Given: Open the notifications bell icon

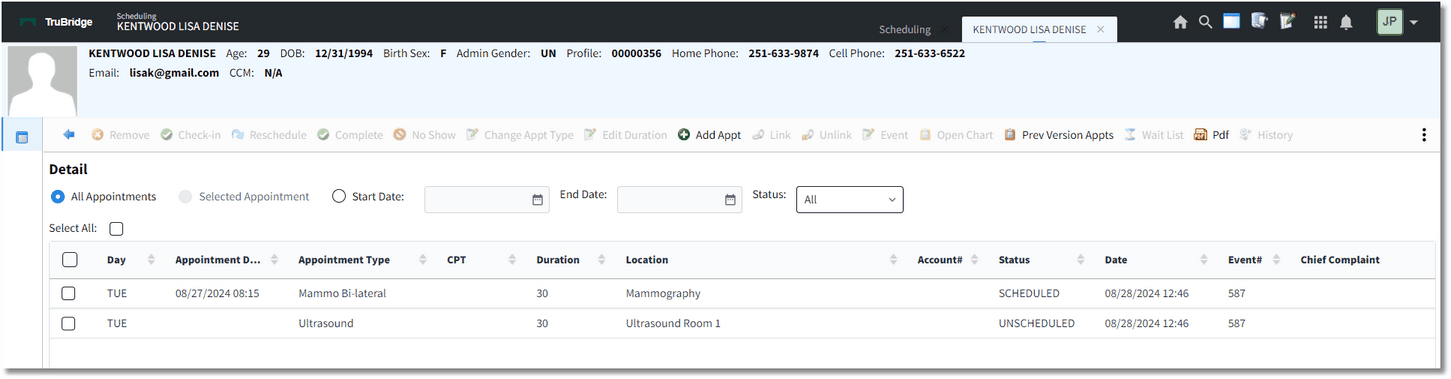Looking at the screenshot, I should click(x=1346, y=22).
